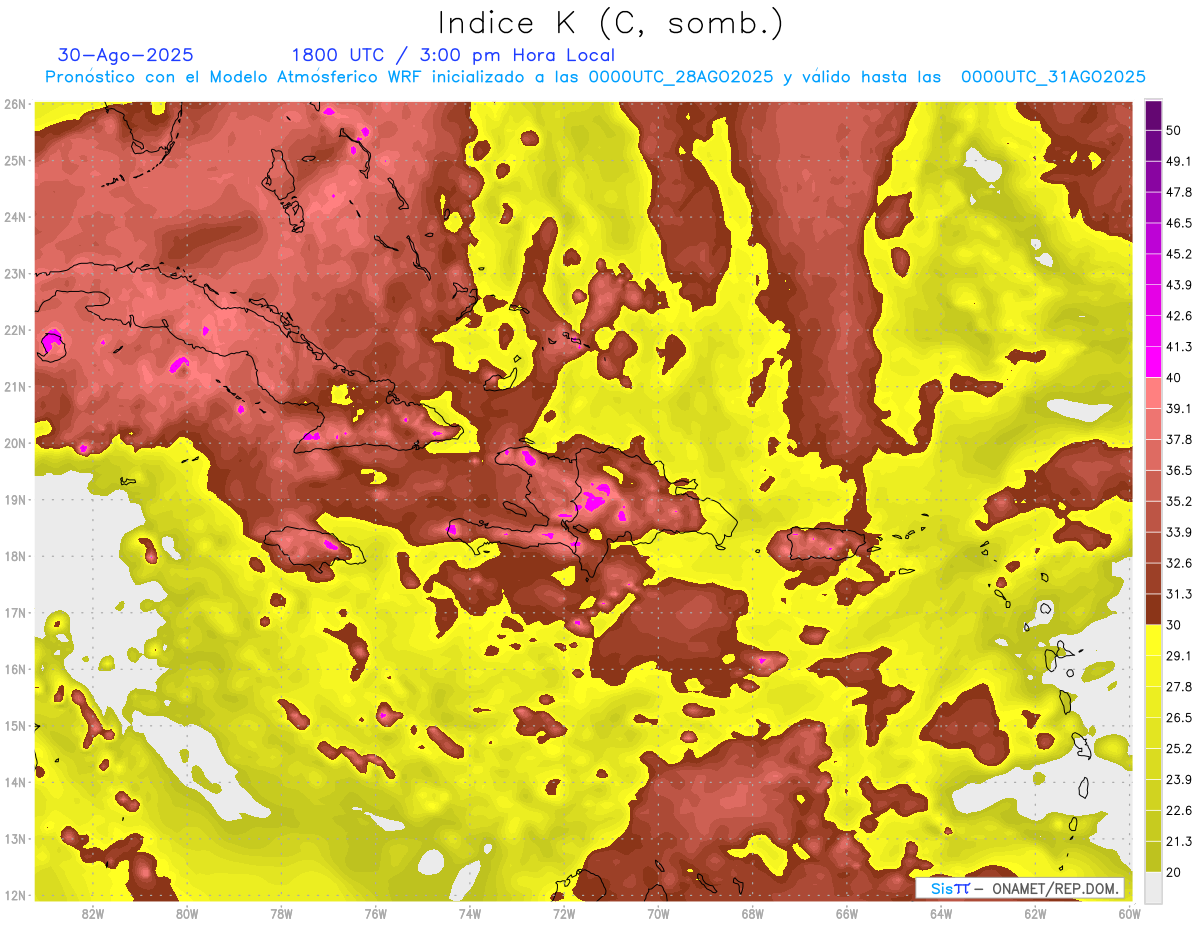Click the '32.6' legend value
The width and height of the screenshot is (1200, 927).
pos(1179,563)
